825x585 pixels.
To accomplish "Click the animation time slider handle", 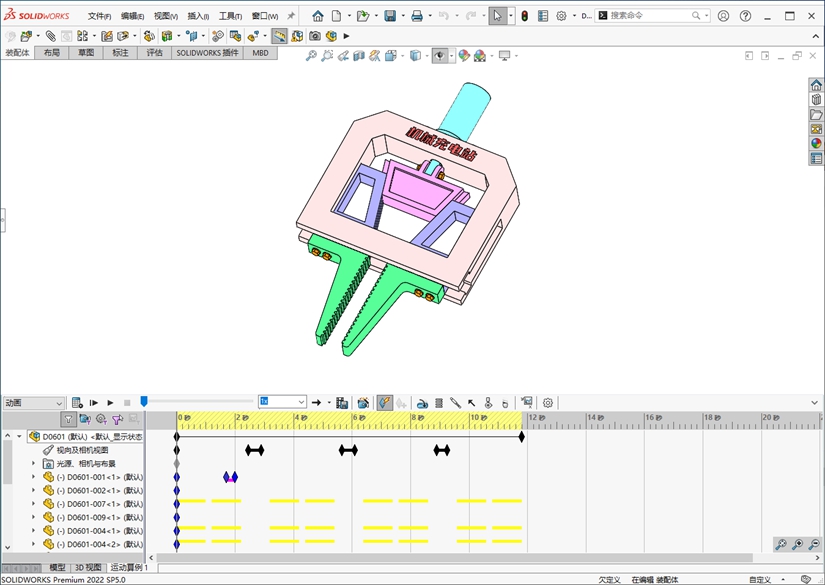I will [x=144, y=401].
